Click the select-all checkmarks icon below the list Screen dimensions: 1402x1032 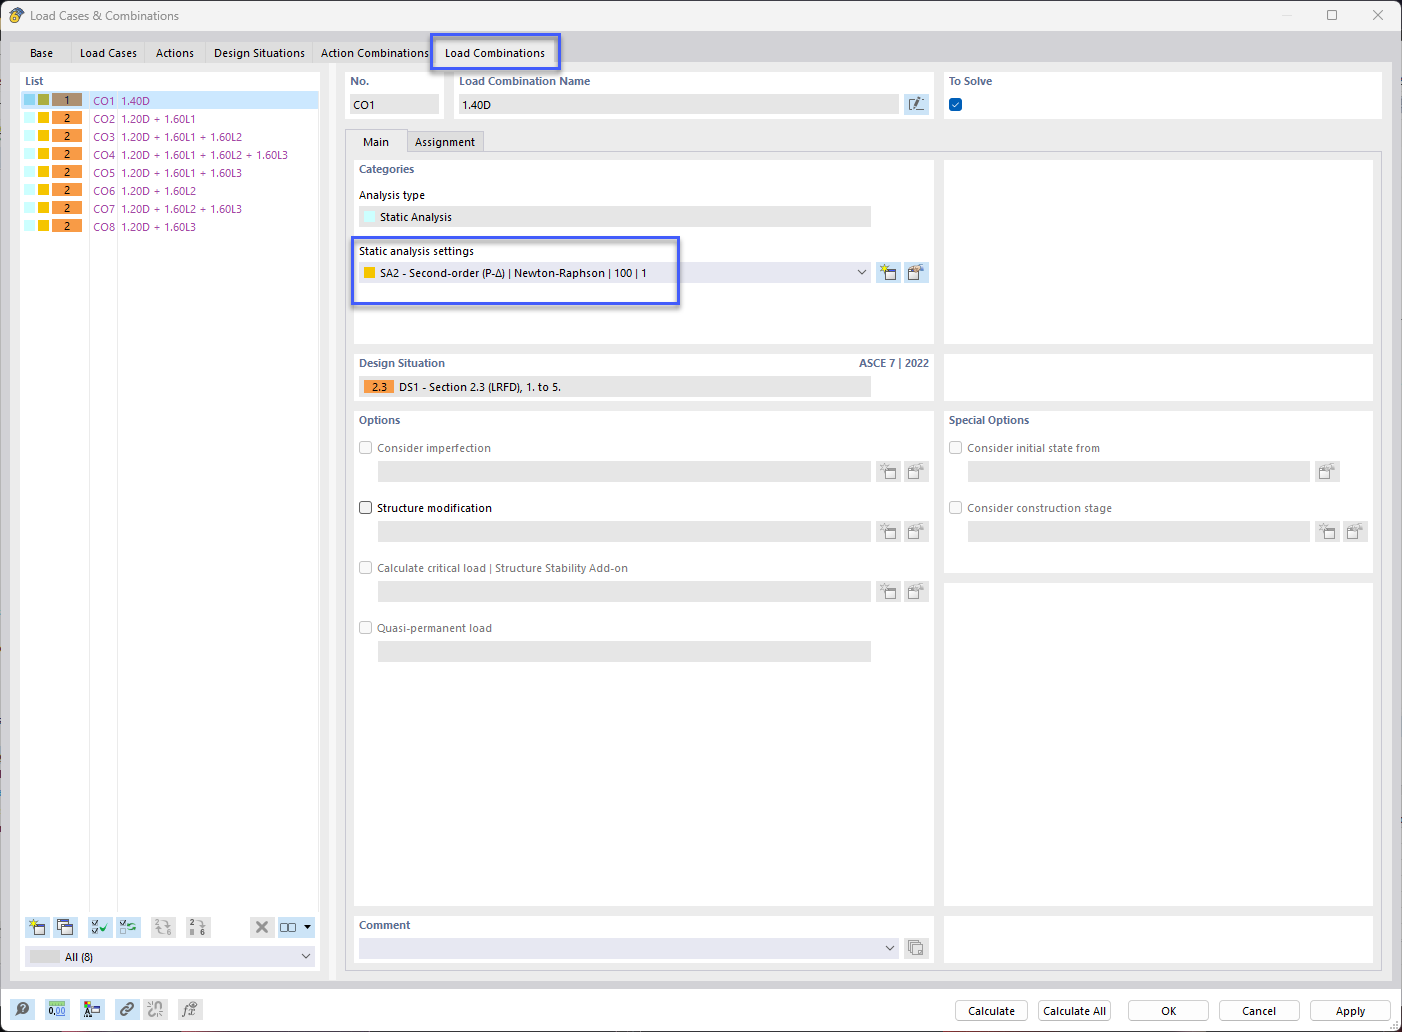100,927
